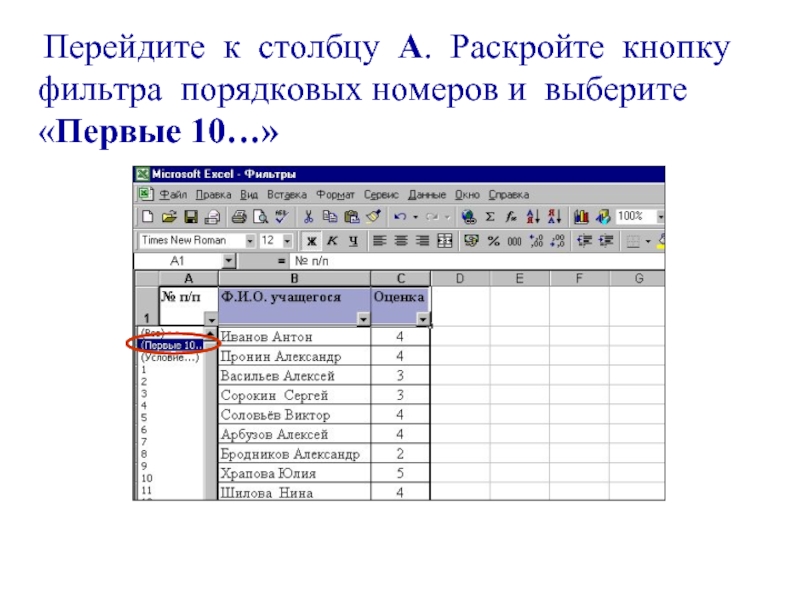Click the Increase Indent icon
The image size is (800, 600).
pos(606,240)
